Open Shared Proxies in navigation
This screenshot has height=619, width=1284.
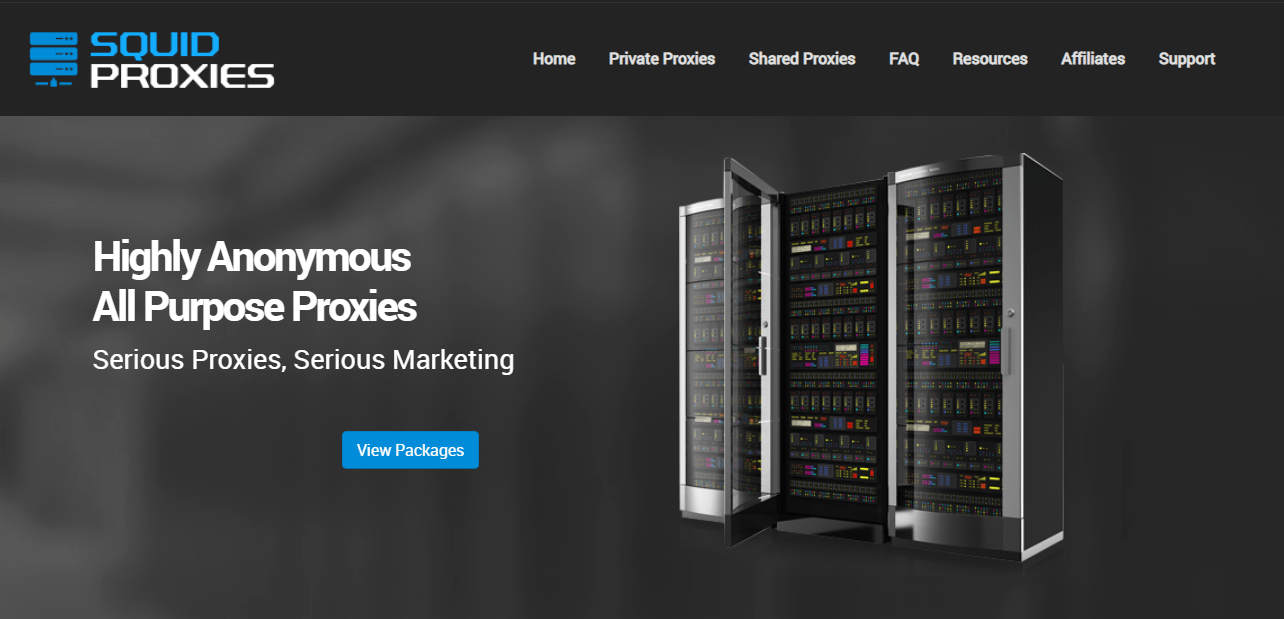[802, 59]
